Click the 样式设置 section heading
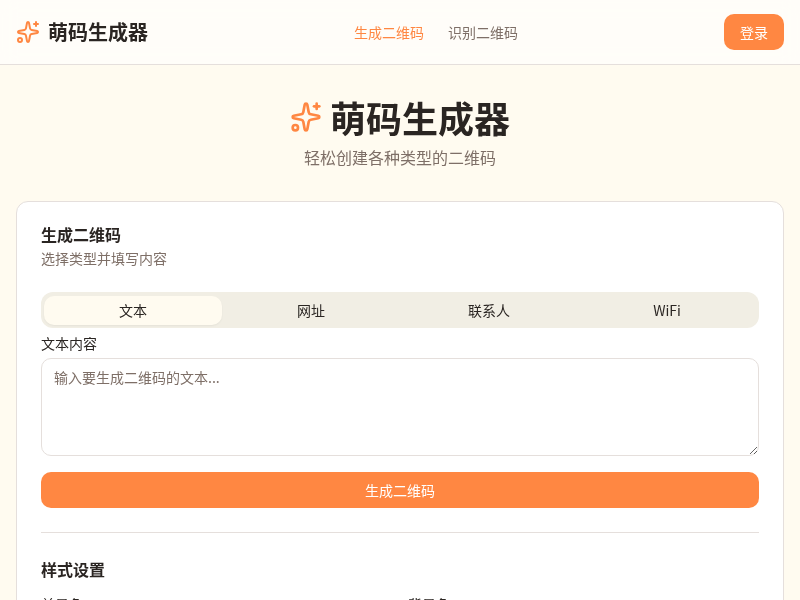Viewport: 800px width, 600px height. coord(73,570)
